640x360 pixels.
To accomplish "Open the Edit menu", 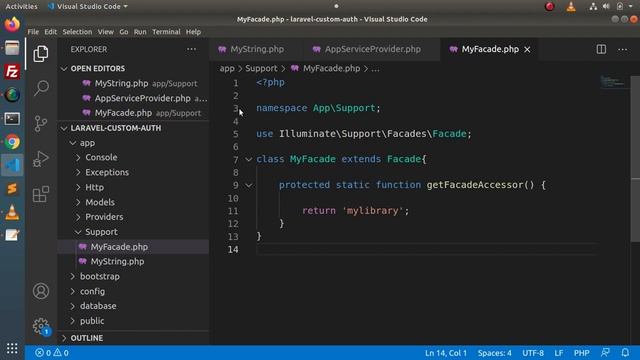I will 51,32.
